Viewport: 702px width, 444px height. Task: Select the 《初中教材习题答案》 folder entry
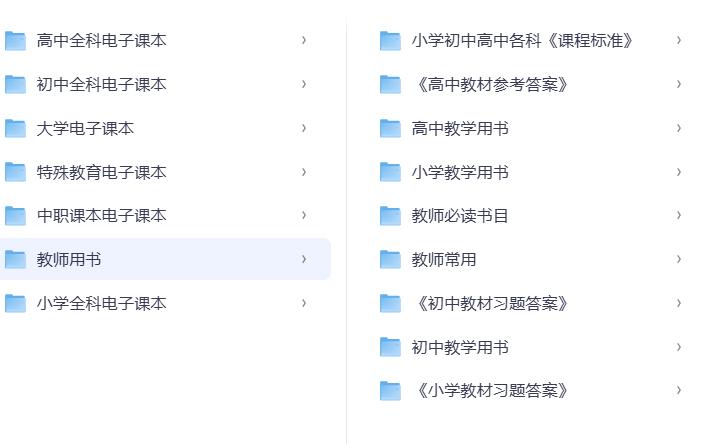point(490,303)
